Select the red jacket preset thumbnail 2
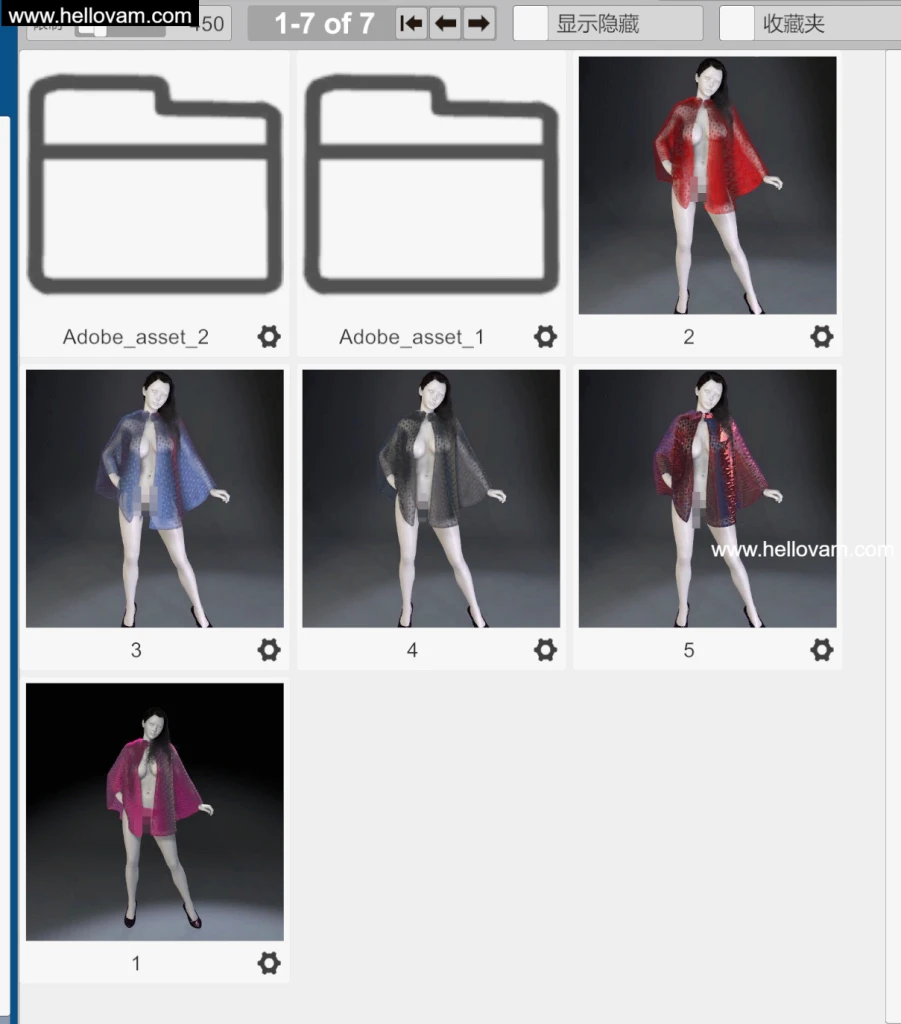 707,183
